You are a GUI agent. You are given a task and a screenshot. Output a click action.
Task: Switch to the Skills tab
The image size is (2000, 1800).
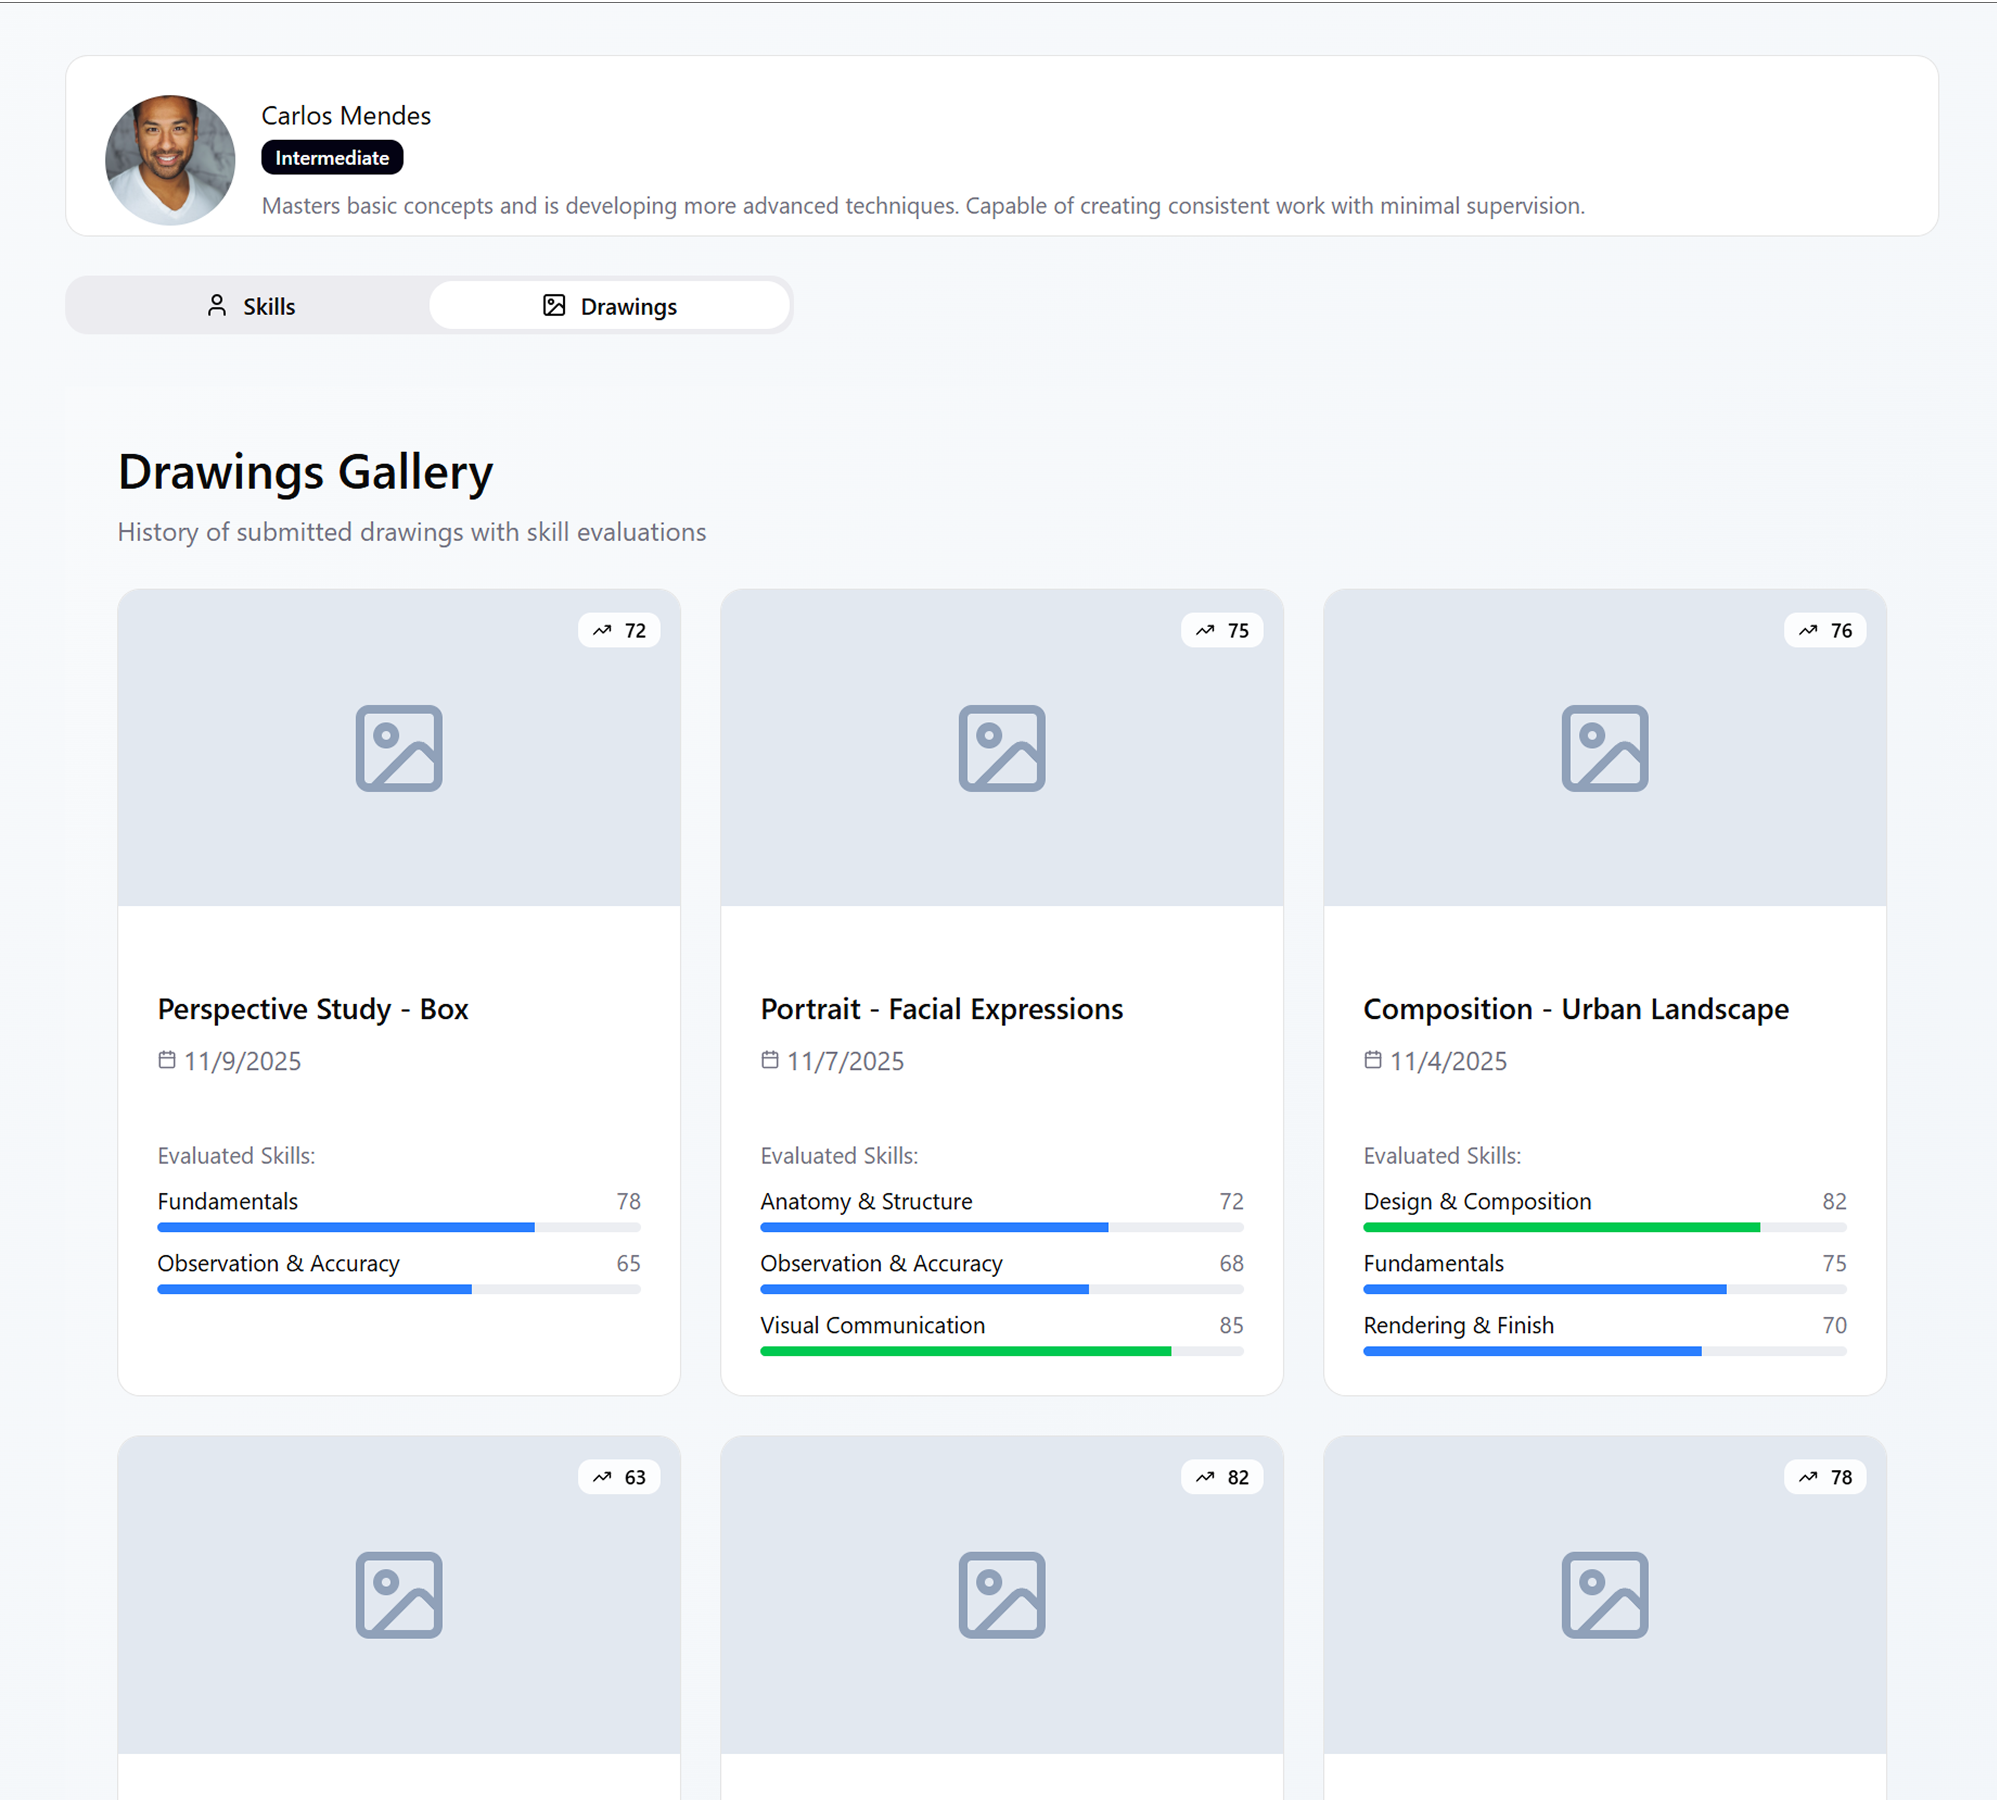coord(249,306)
